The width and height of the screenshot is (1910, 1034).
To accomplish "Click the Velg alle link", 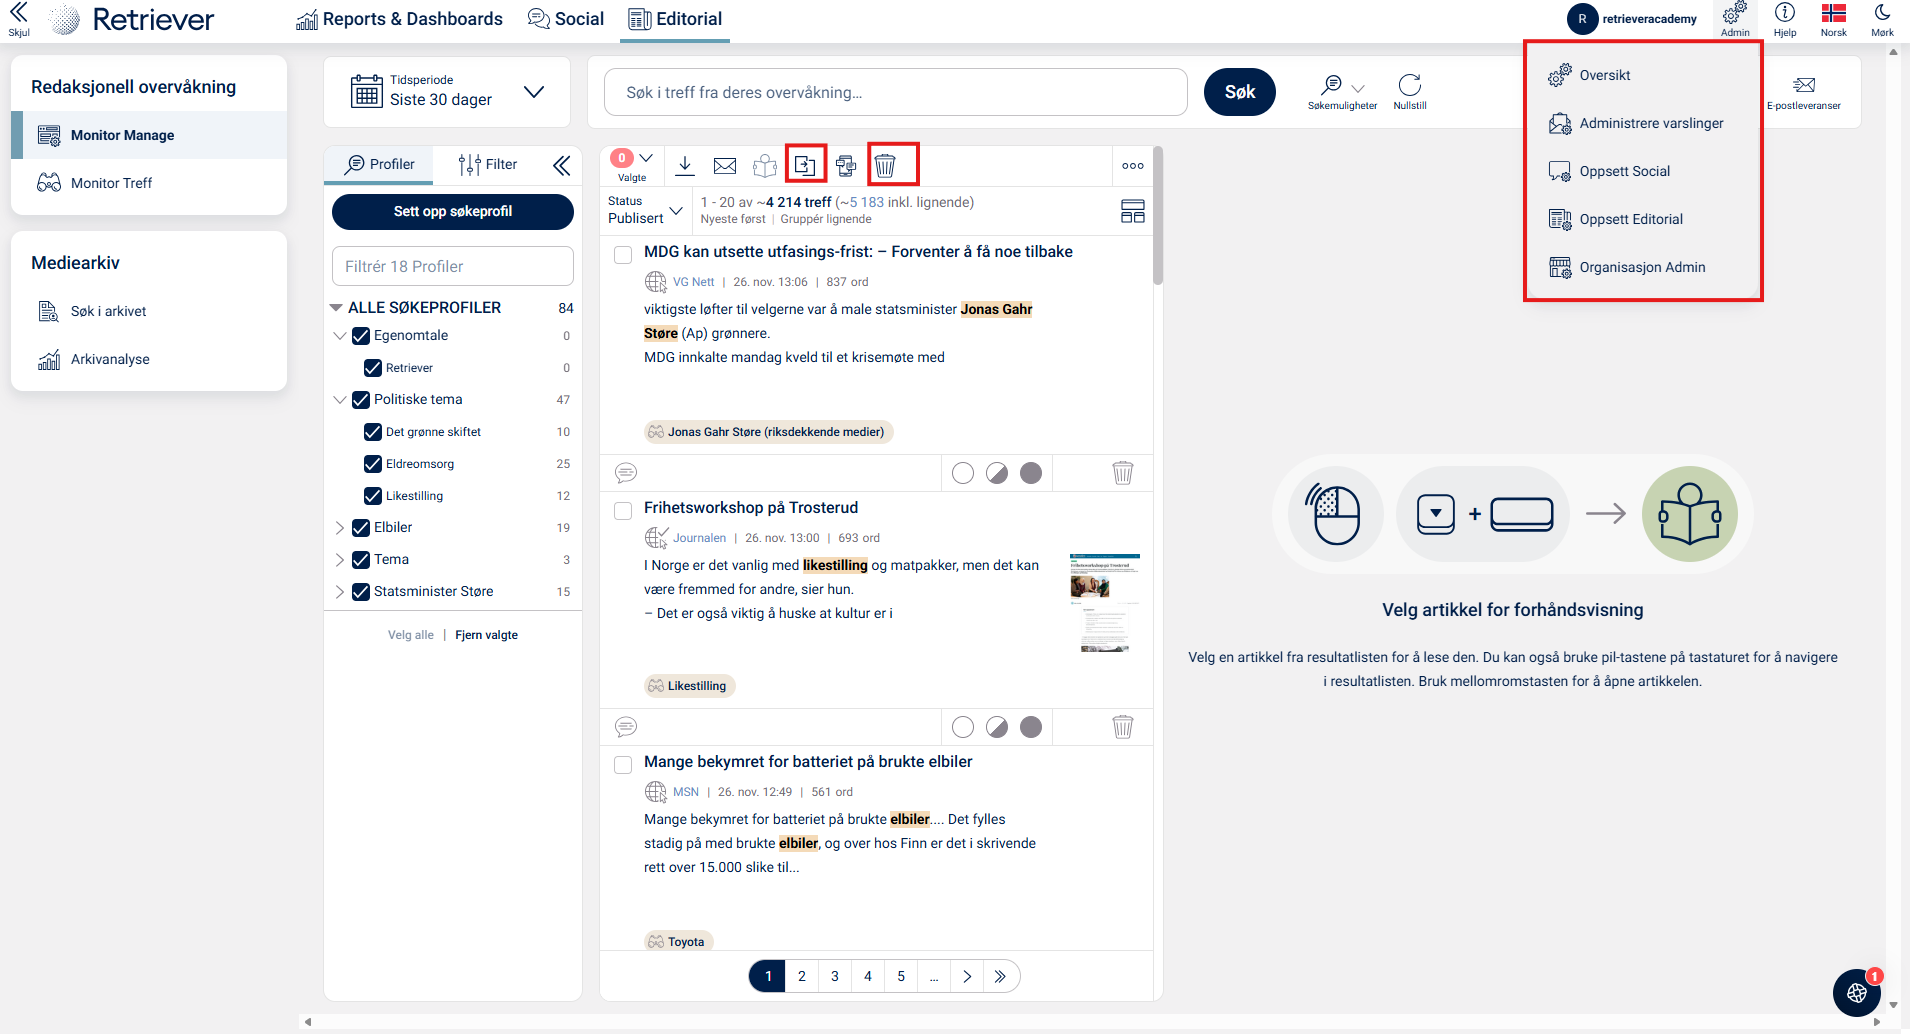I will click(x=411, y=635).
